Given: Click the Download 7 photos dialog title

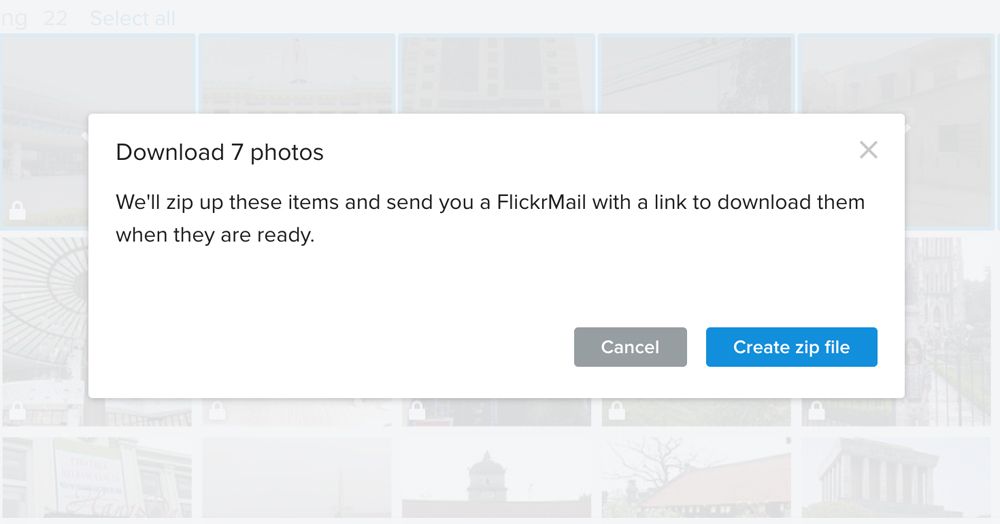Looking at the screenshot, I should pyautogui.click(x=220, y=152).
